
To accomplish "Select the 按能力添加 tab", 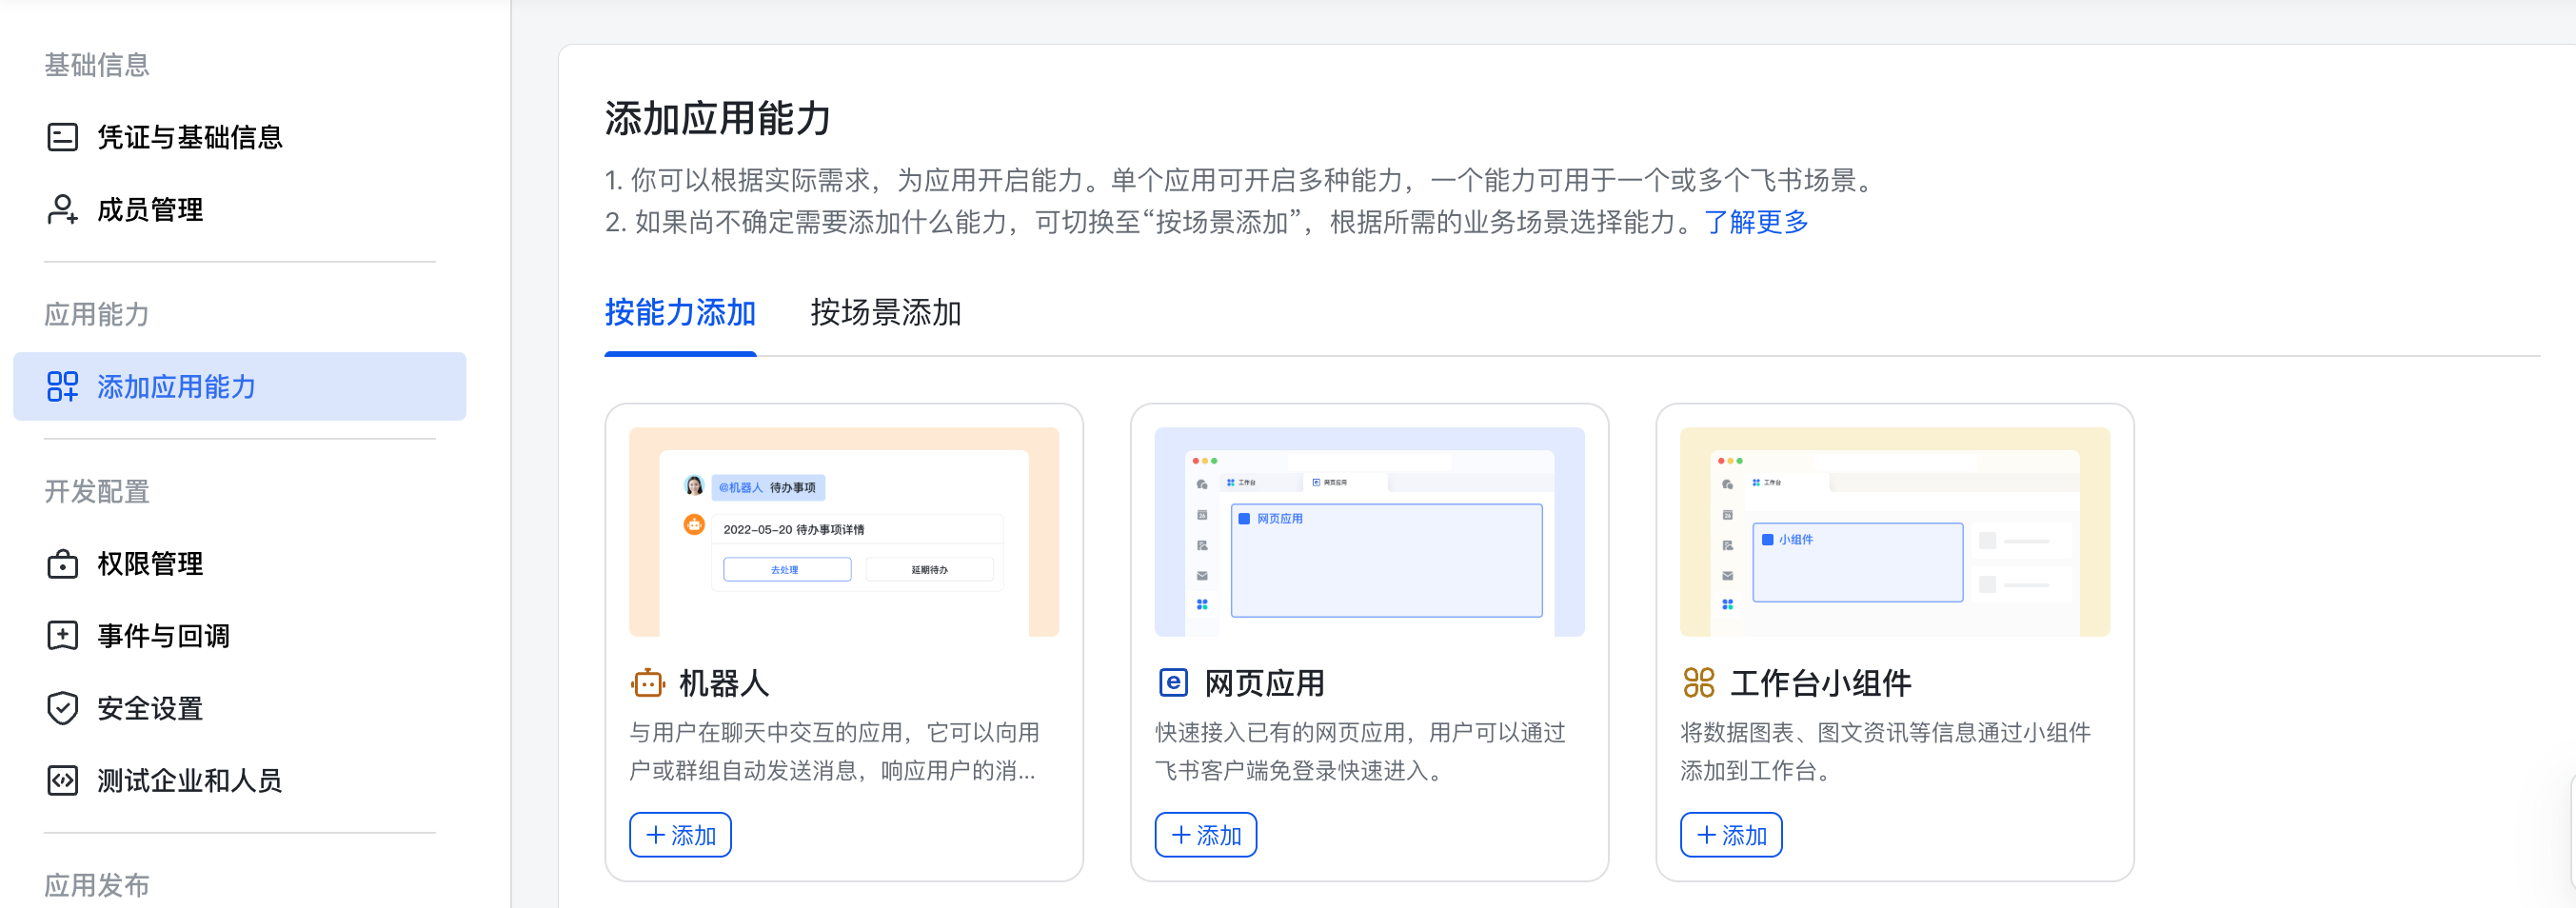I will pyautogui.click(x=680, y=313).
